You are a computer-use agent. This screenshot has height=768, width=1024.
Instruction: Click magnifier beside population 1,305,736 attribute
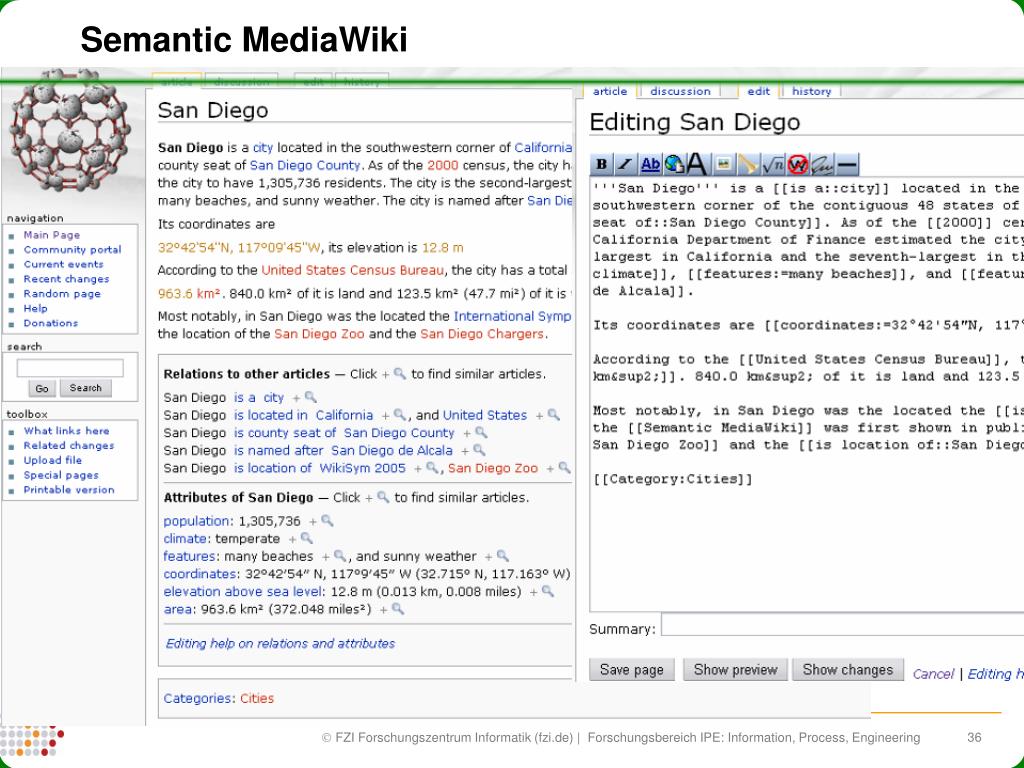pyautogui.click(x=328, y=520)
